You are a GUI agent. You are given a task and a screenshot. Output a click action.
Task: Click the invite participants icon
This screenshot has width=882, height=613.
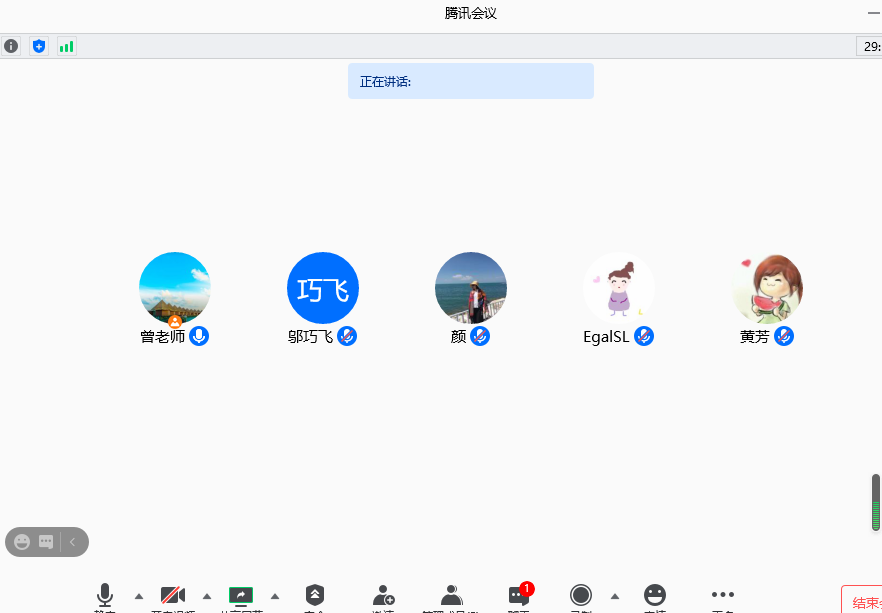(x=383, y=596)
